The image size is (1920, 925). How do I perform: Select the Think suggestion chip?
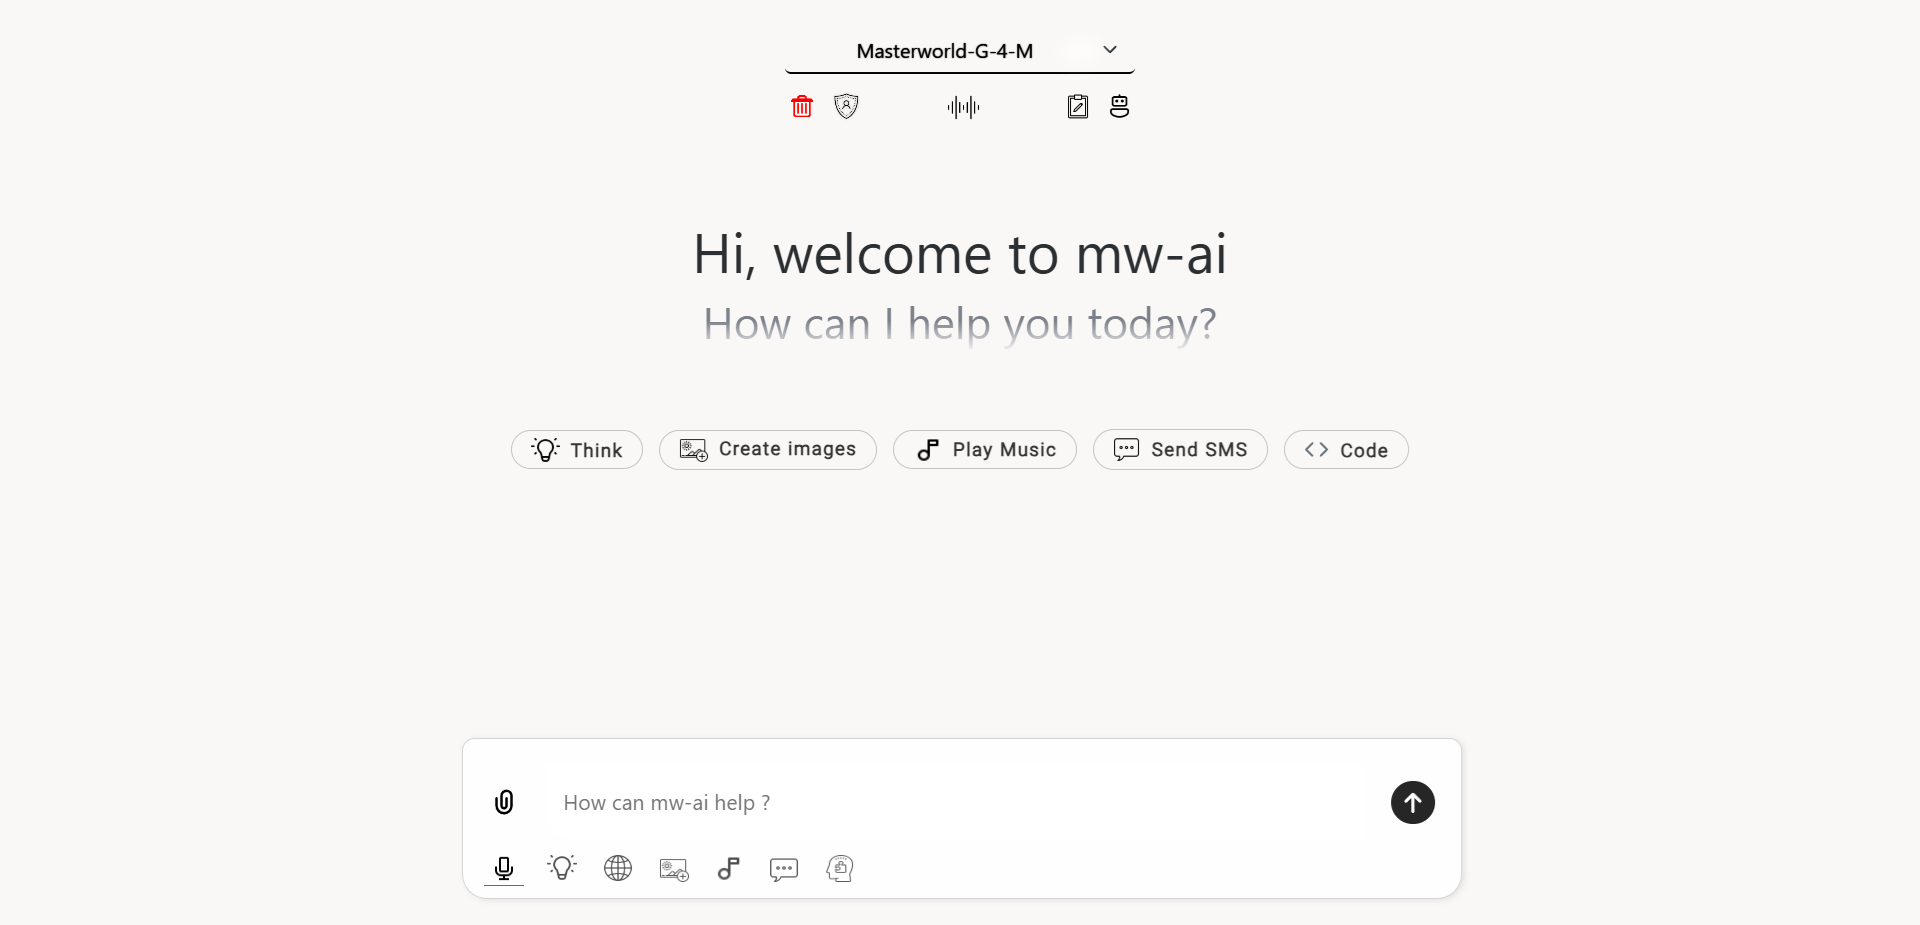pos(576,449)
